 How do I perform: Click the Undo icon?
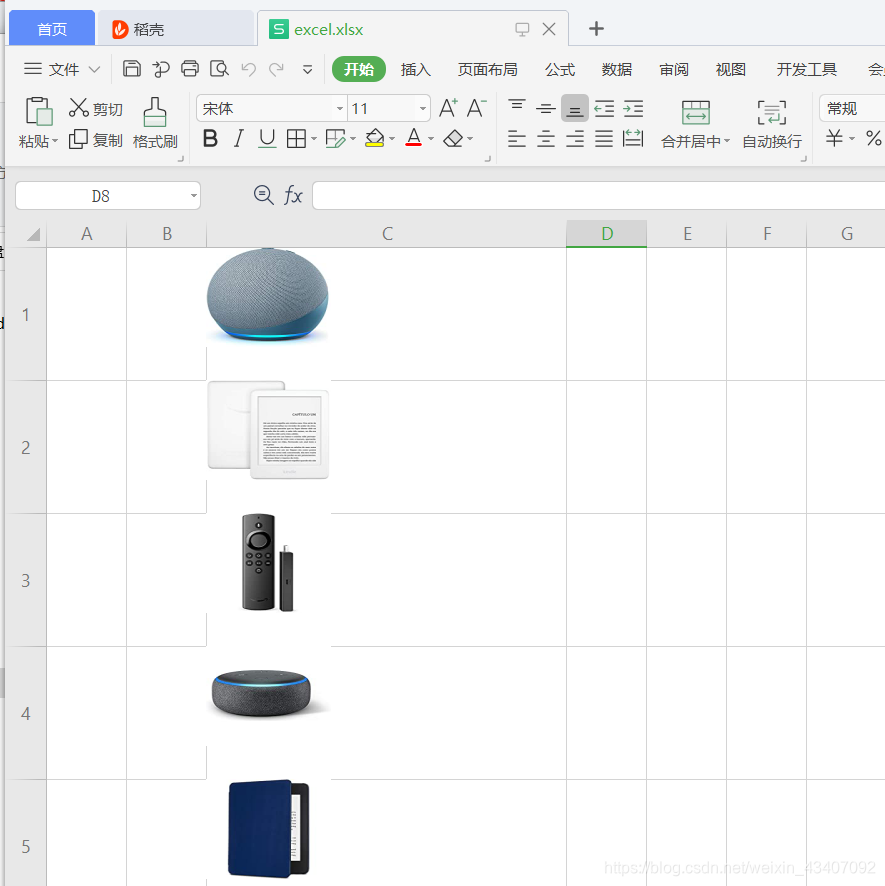coord(249,68)
